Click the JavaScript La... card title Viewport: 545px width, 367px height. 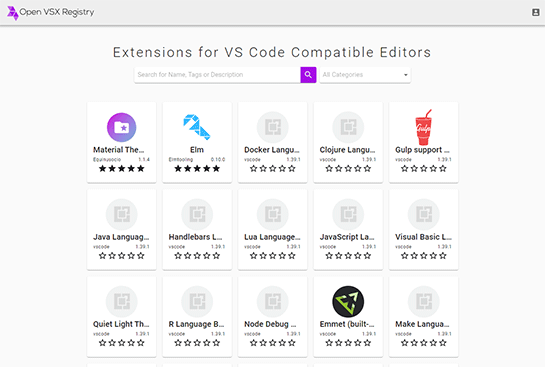click(x=347, y=237)
